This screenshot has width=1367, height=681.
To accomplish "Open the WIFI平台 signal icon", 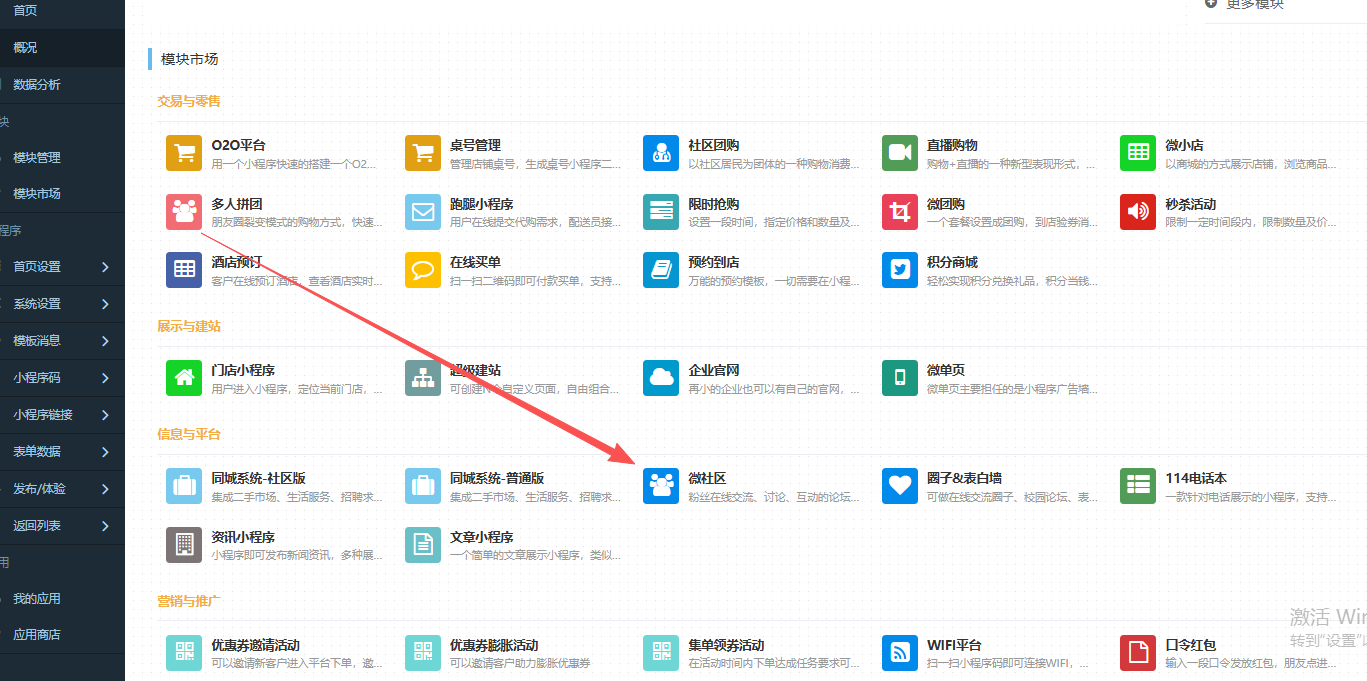I will coord(899,653).
